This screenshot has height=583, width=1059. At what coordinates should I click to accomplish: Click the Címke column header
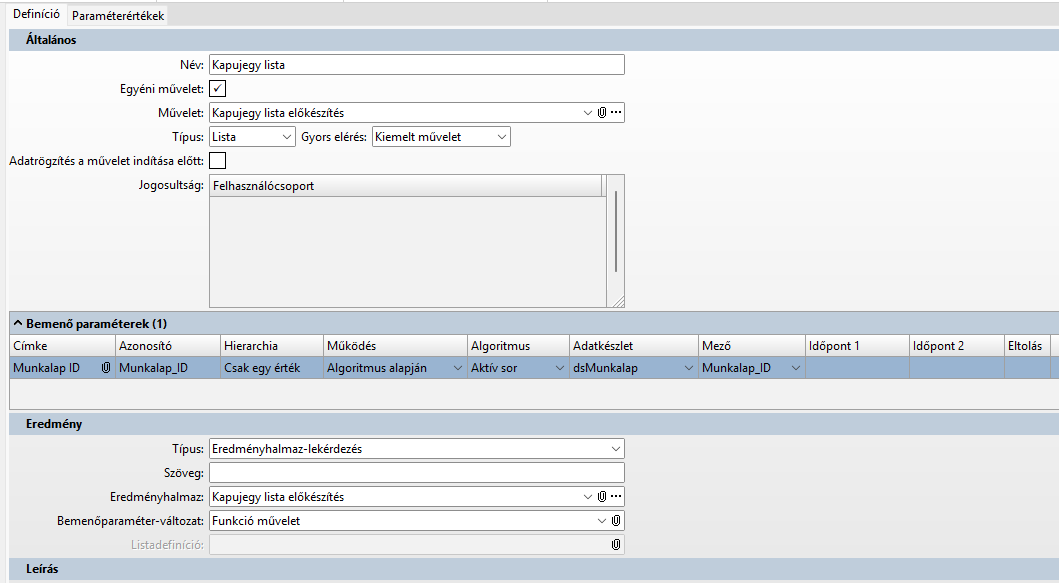[x=62, y=346]
